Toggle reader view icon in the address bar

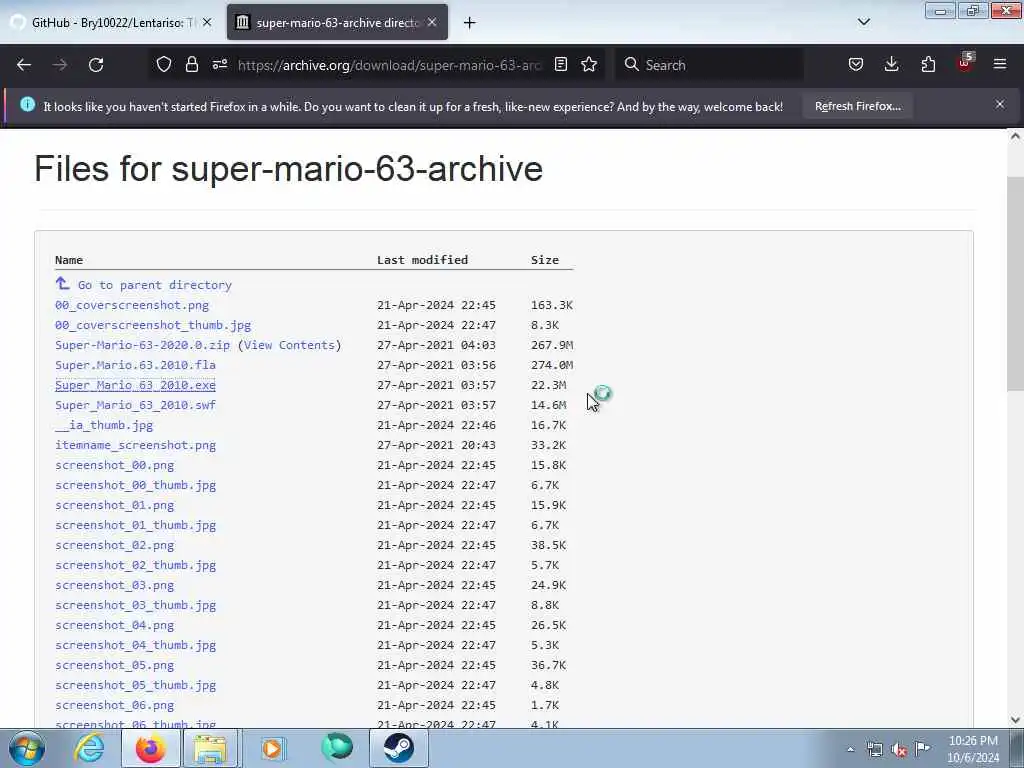pyautogui.click(x=560, y=64)
